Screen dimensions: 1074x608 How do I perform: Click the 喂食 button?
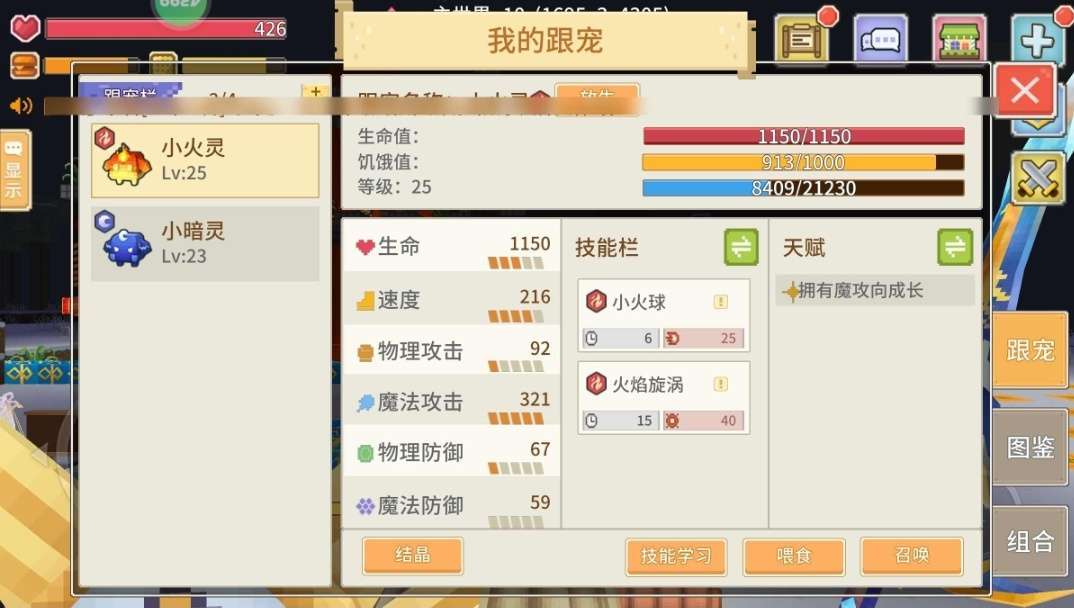tap(794, 556)
